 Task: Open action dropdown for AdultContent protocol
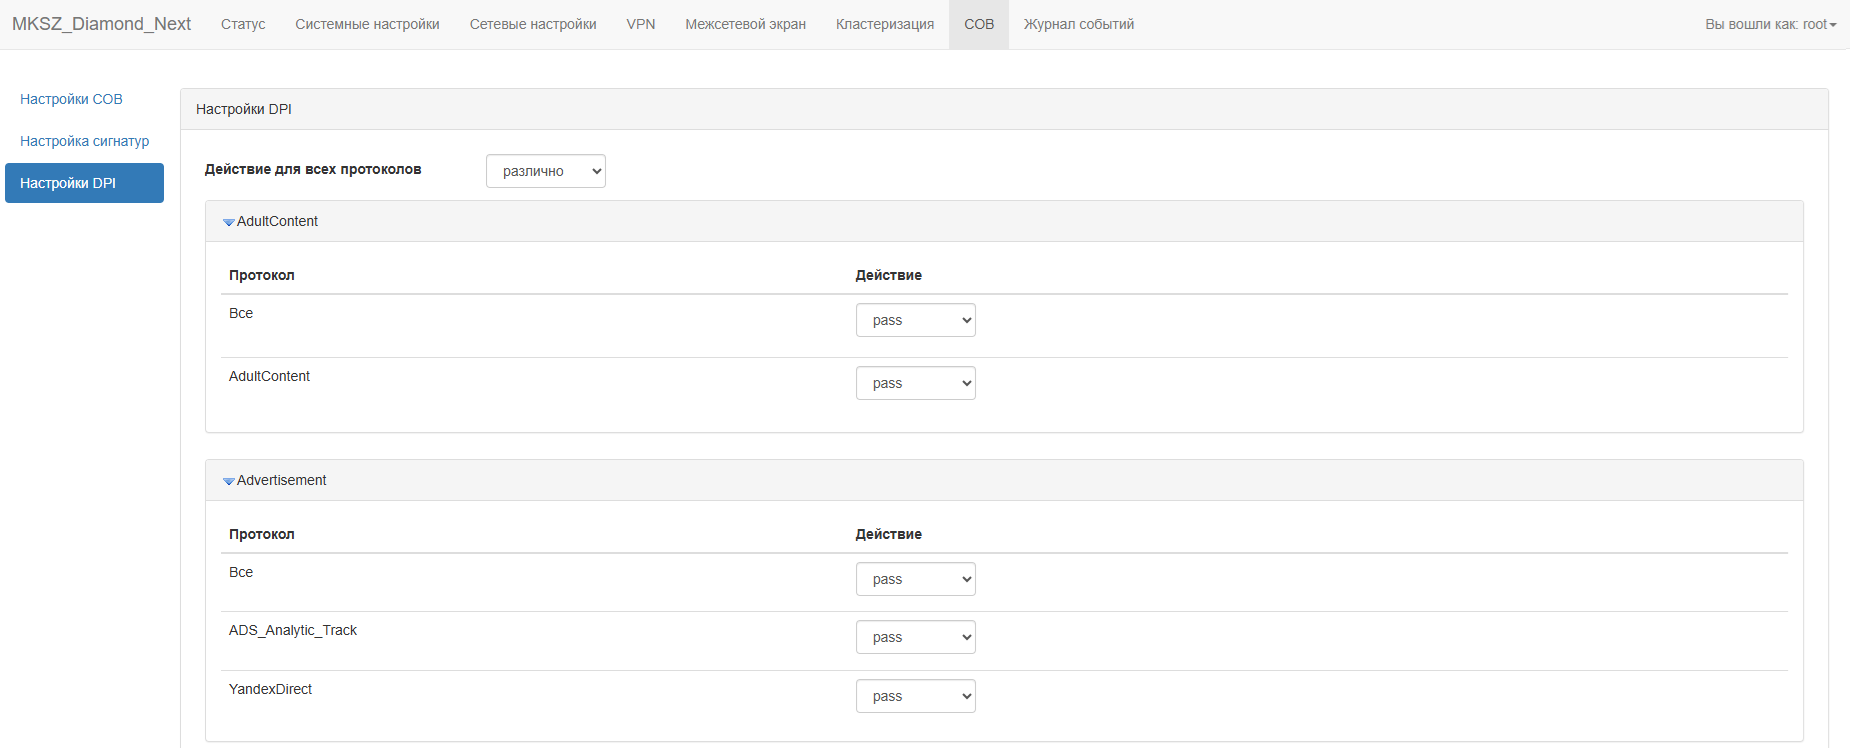[x=915, y=383]
